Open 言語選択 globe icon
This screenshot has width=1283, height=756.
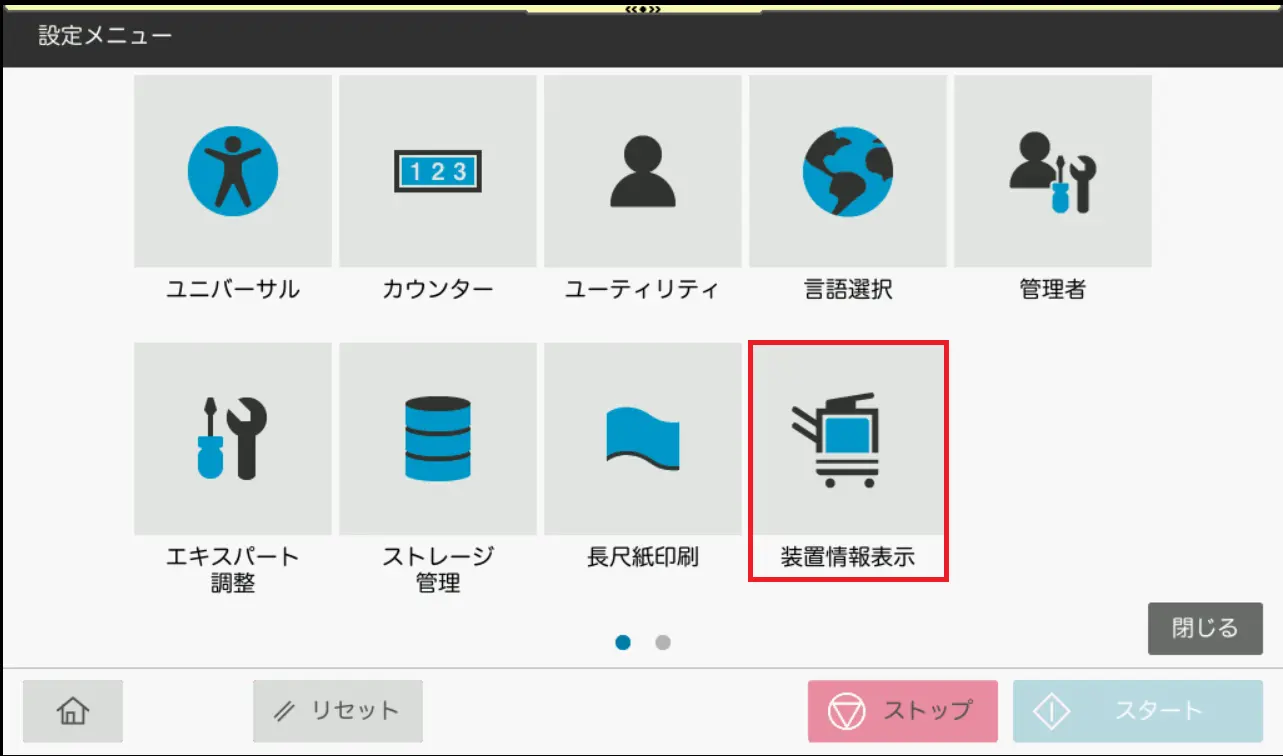click(x=848, y=171)
